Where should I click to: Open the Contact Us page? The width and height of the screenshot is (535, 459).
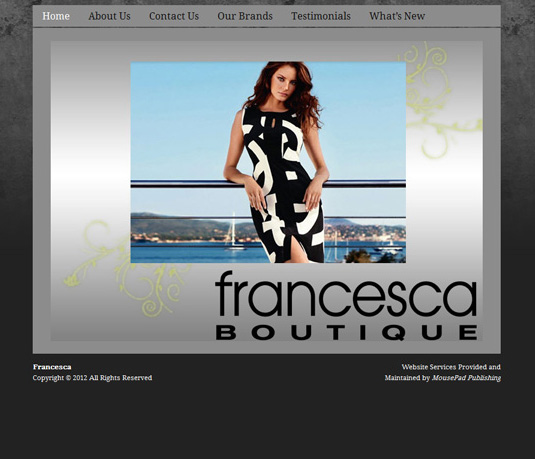point(174,16)
